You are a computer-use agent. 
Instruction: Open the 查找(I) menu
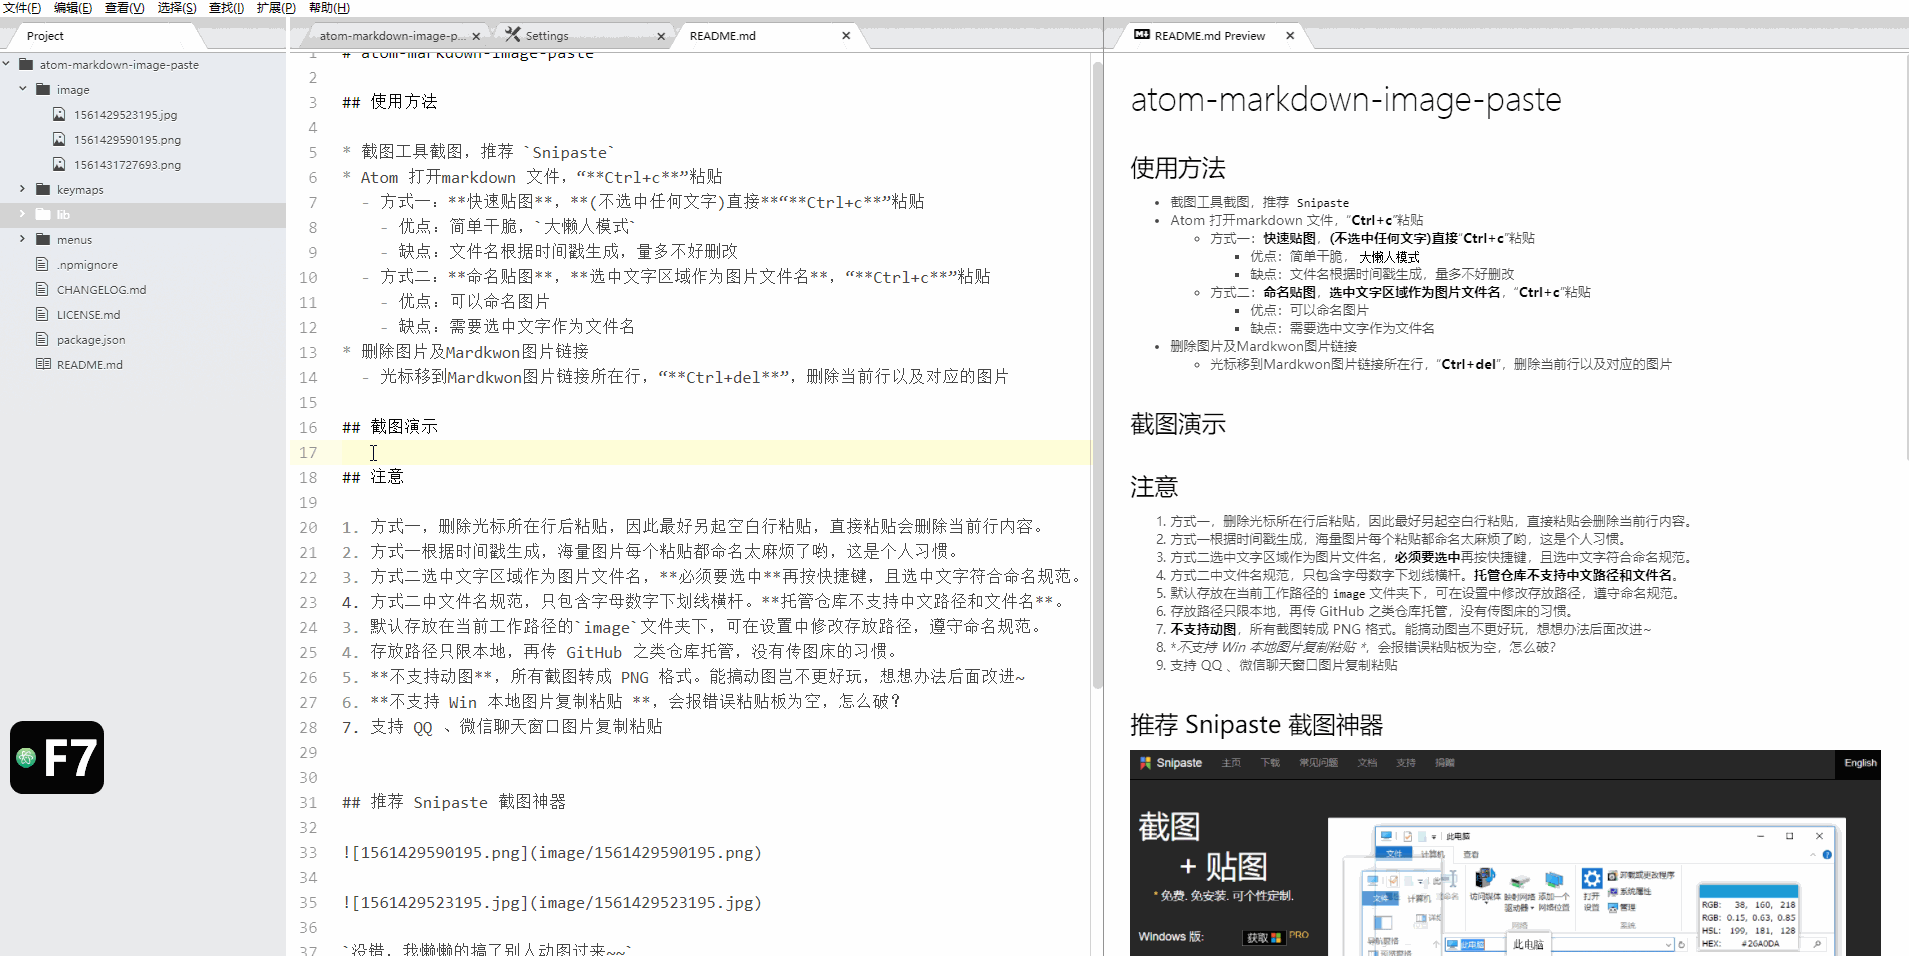[x=226, y=8]
